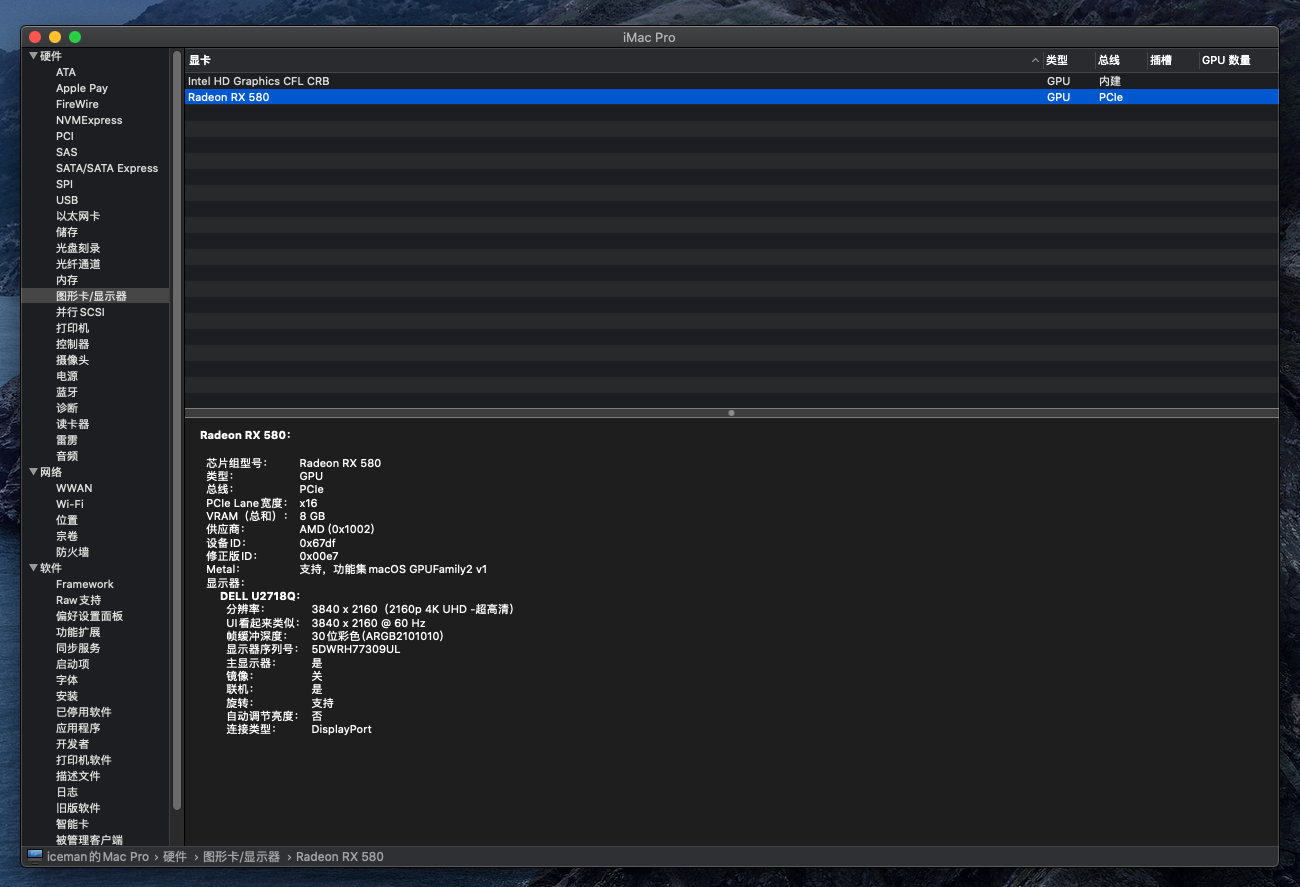Open 雷雳 entry

tap(67, 440)
